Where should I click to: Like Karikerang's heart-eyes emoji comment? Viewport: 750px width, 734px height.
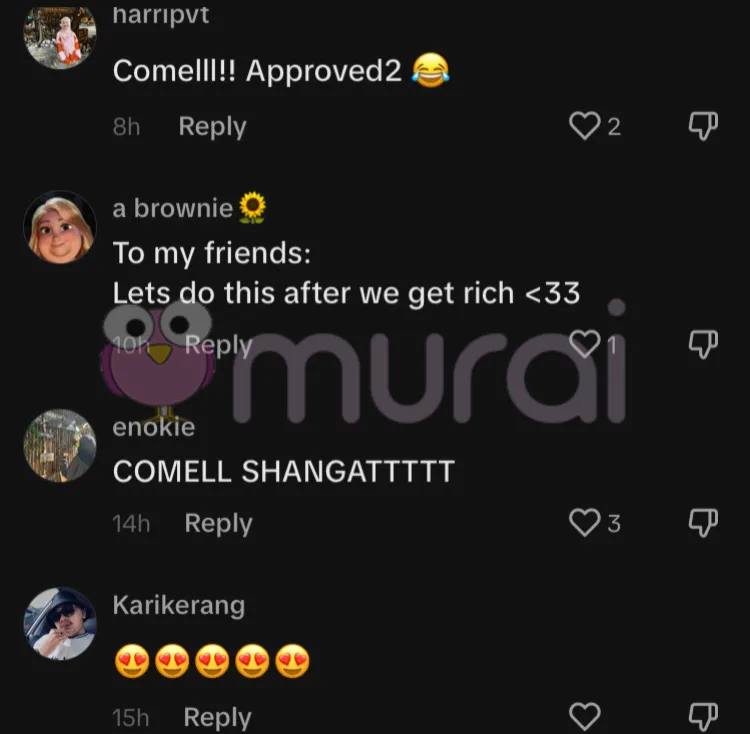pyautogui.click(x=585, y=716)
